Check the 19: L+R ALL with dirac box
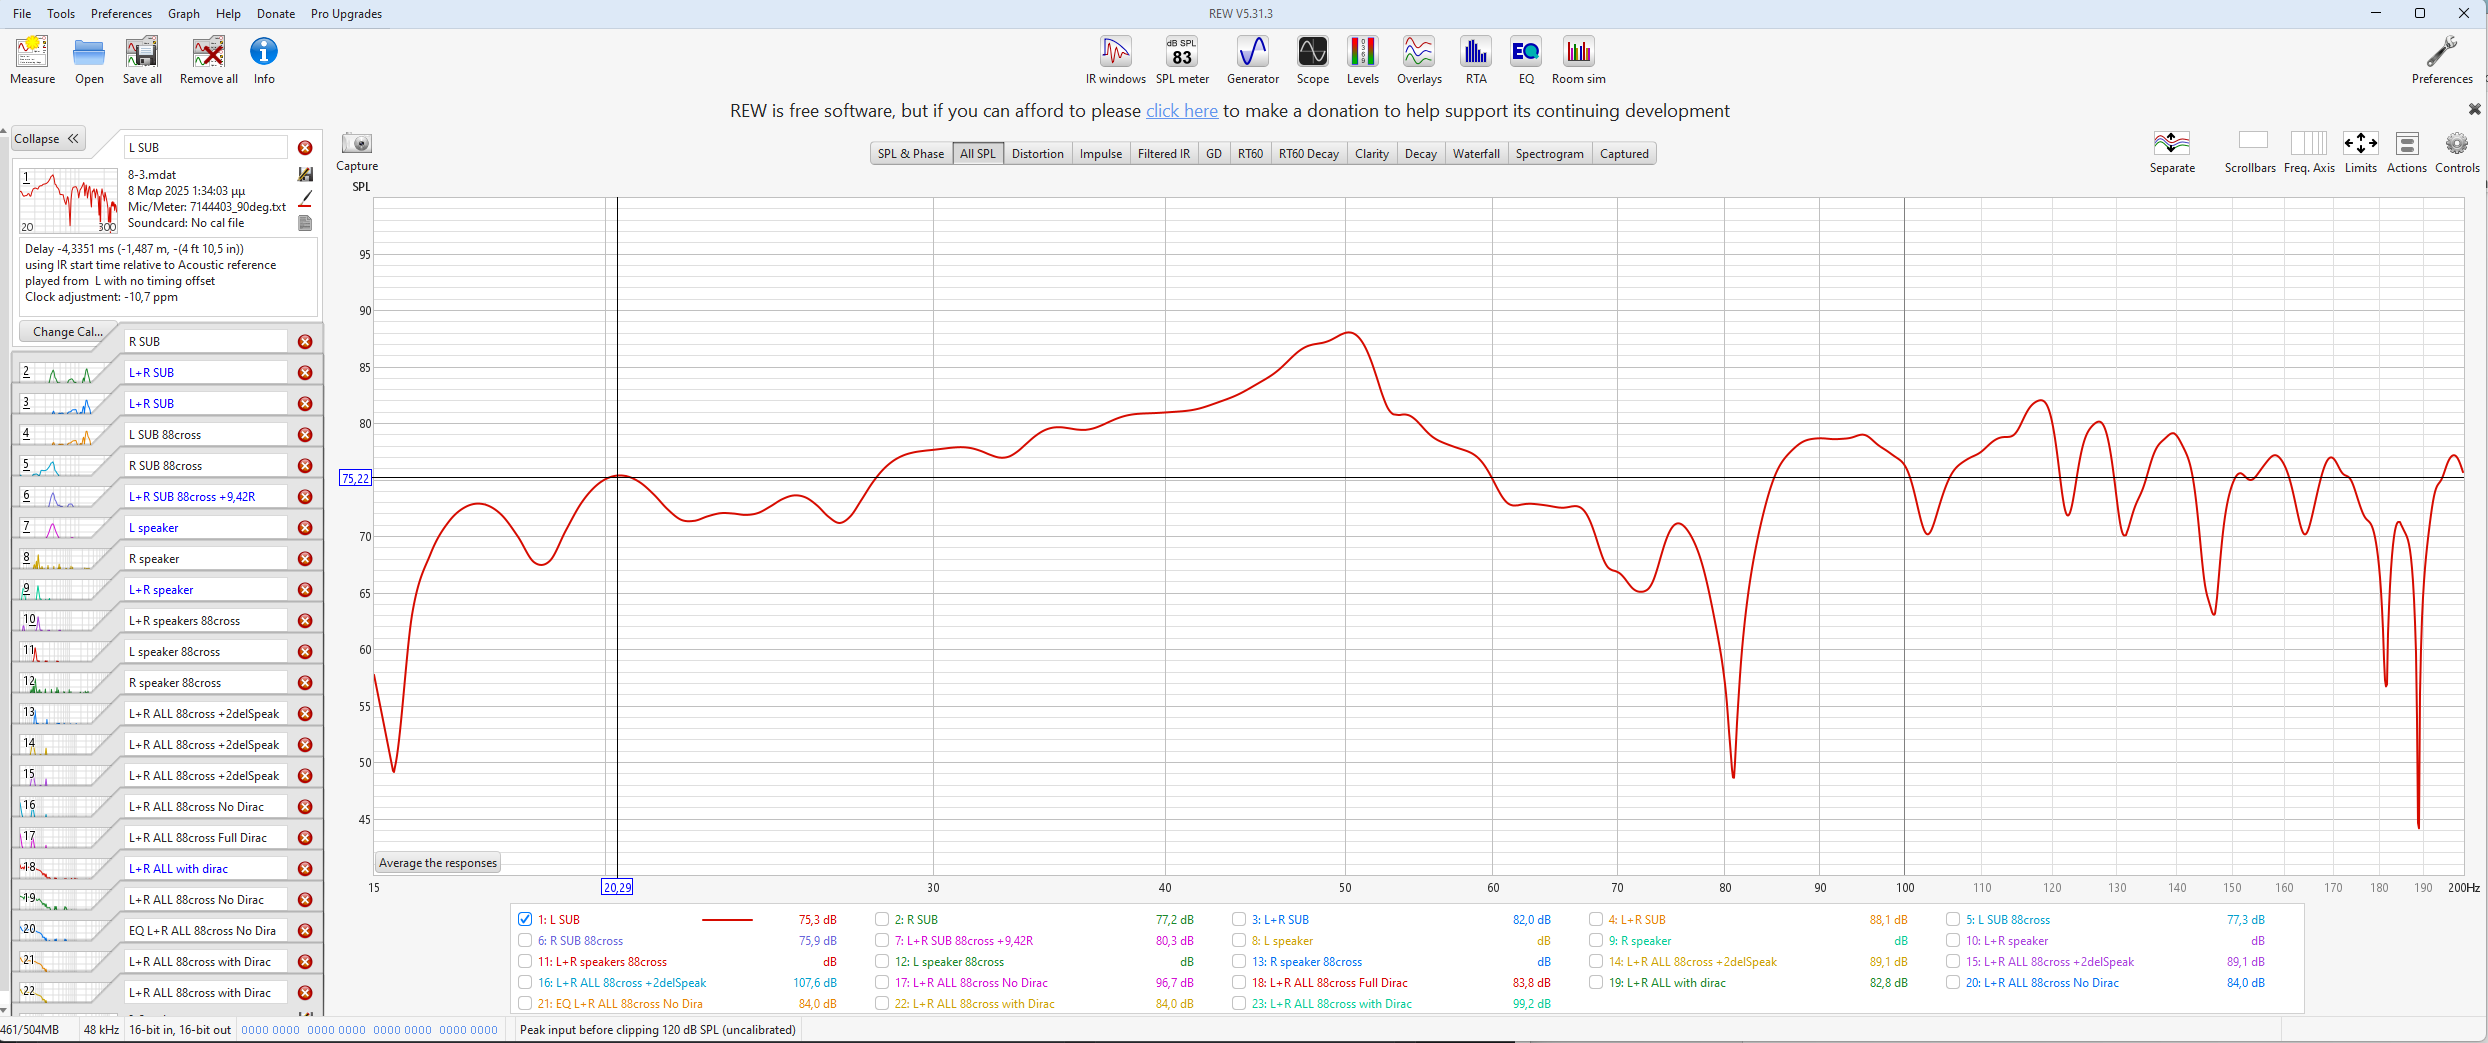Screen dimensions: 2488x1043 [1596, 982]
